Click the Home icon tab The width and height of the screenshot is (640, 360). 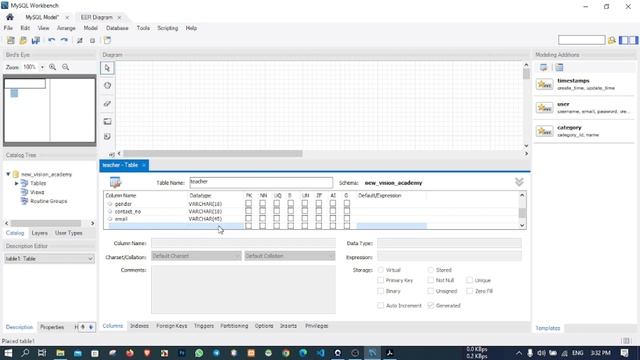click(x=9, y=17)
